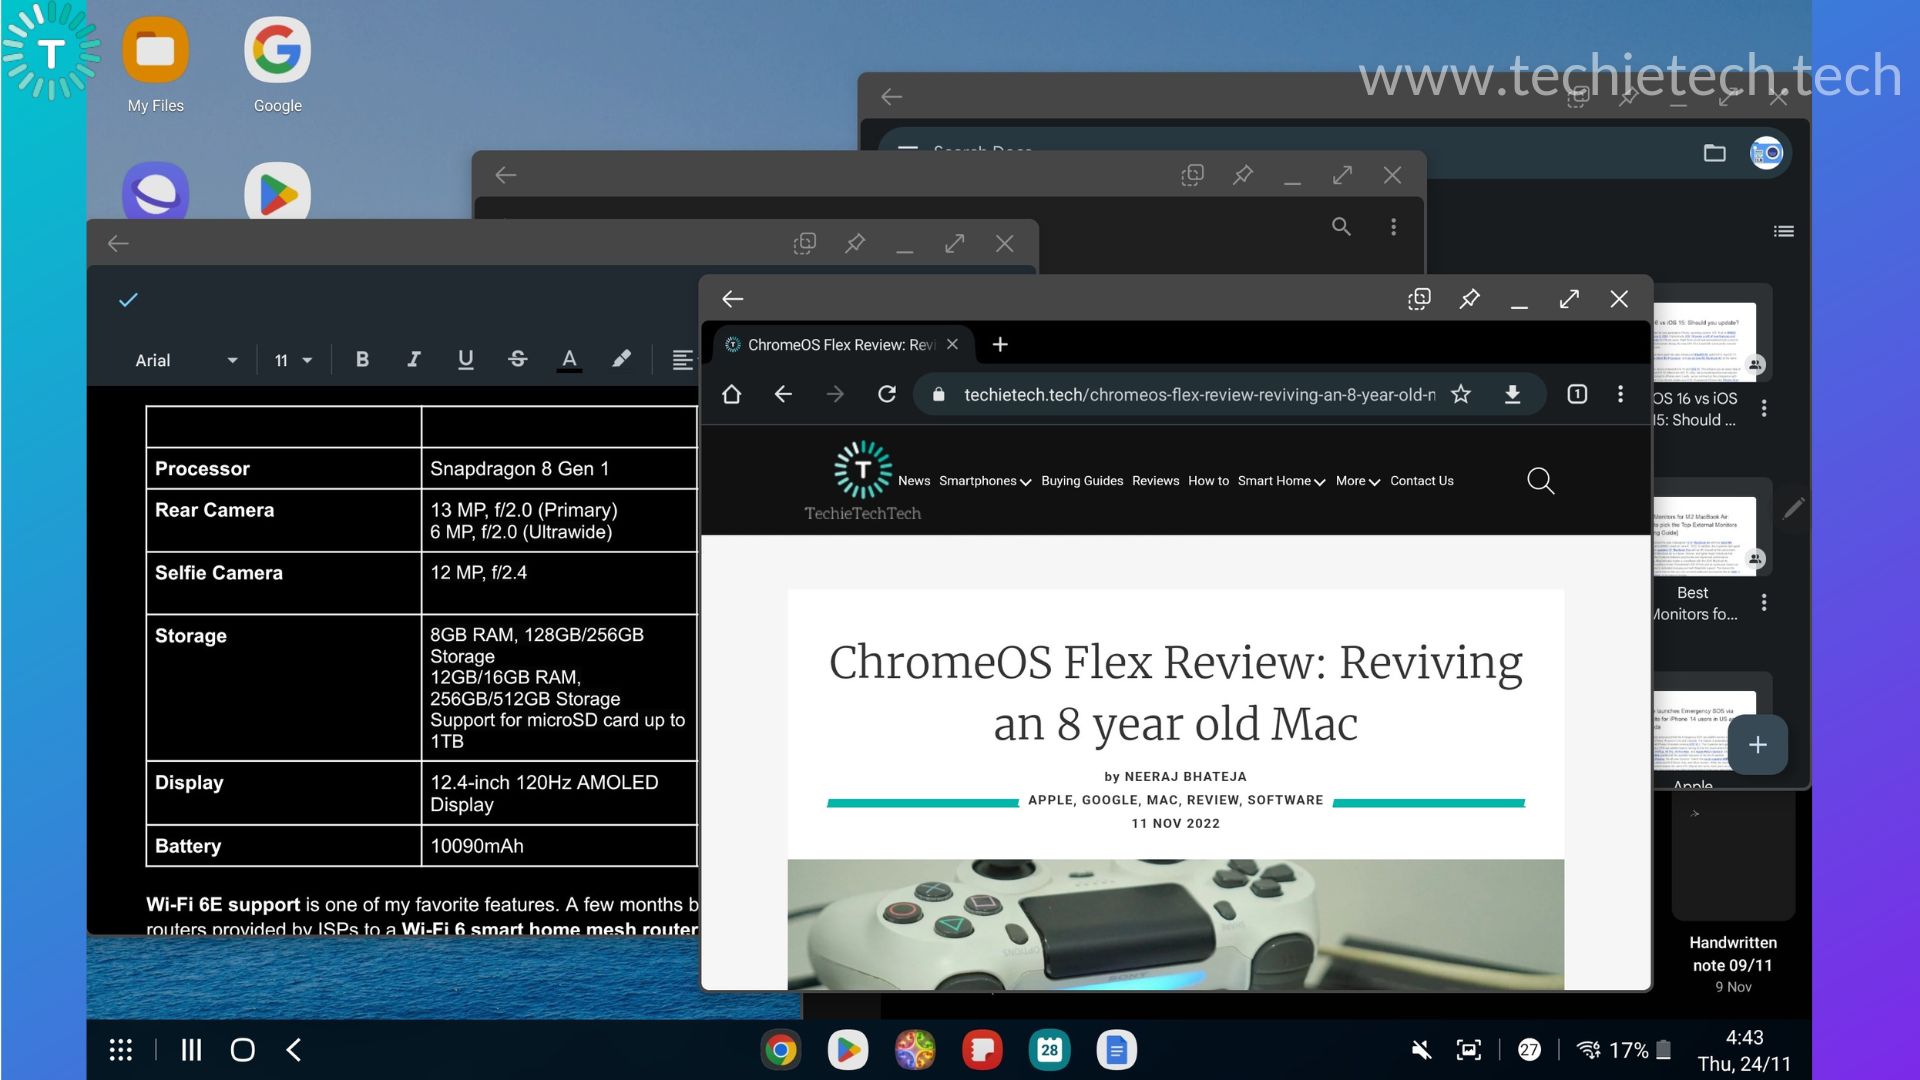Click the Bold formatting icon
The image size is (1920, 1080).
(363, 359)
